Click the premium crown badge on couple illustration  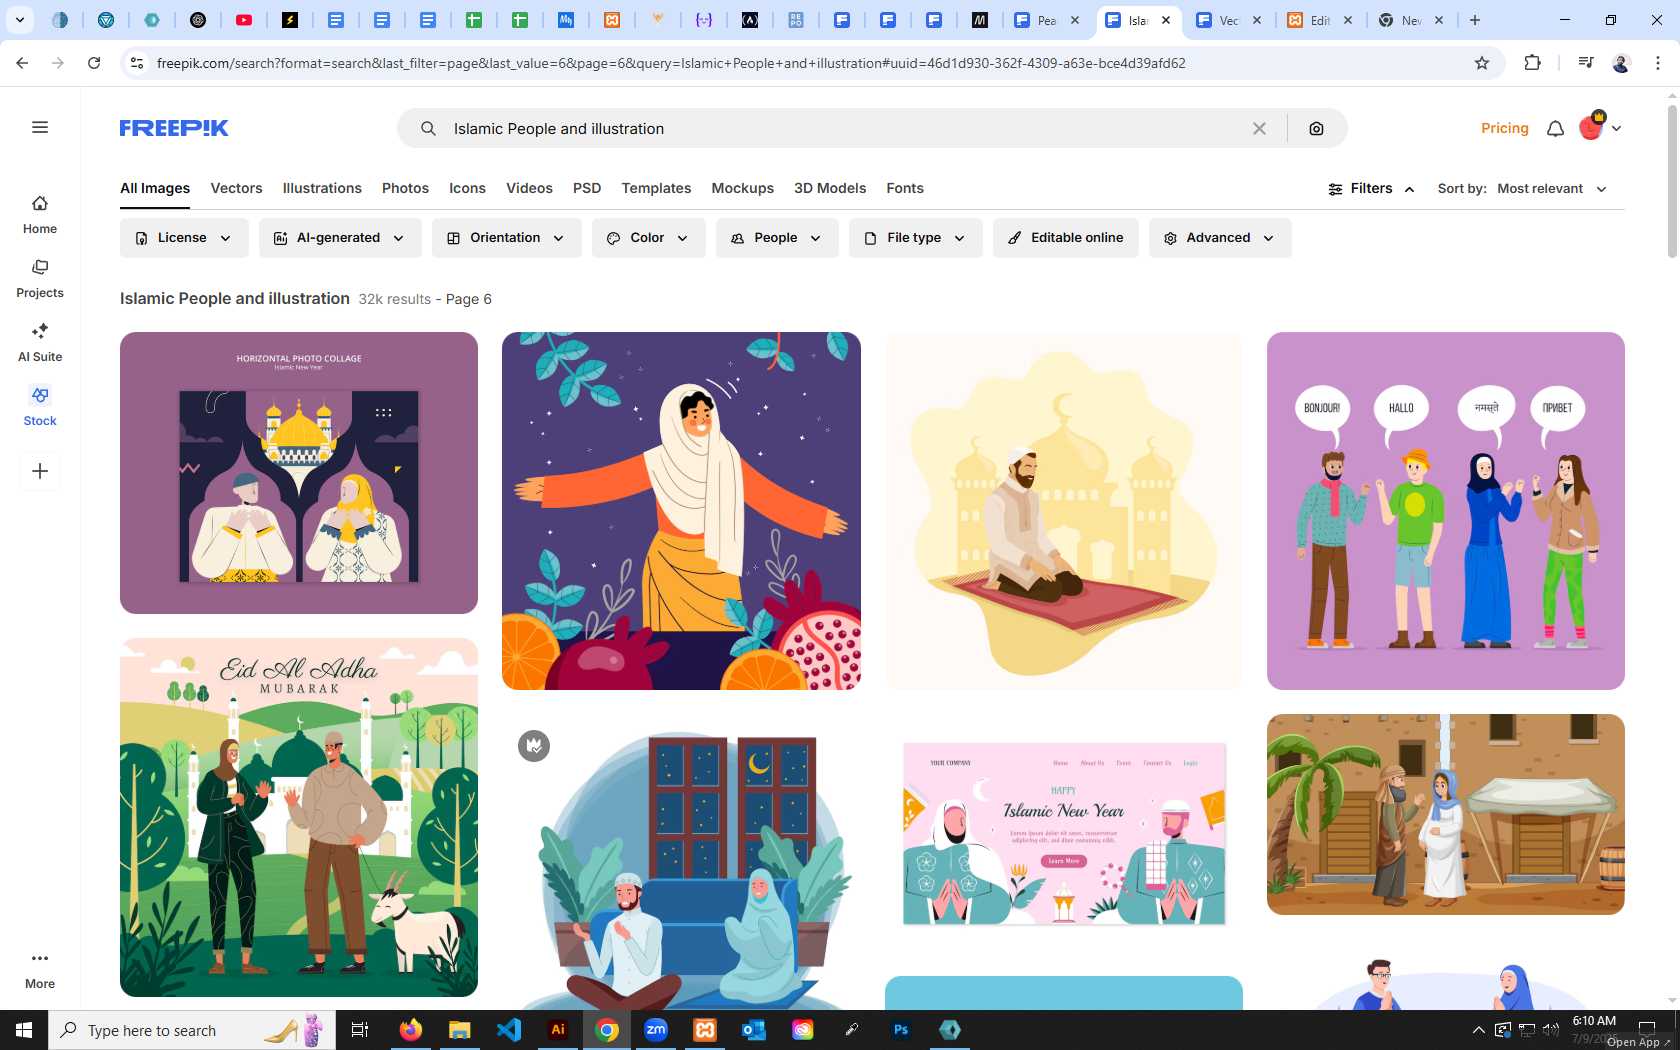(534, 746)
